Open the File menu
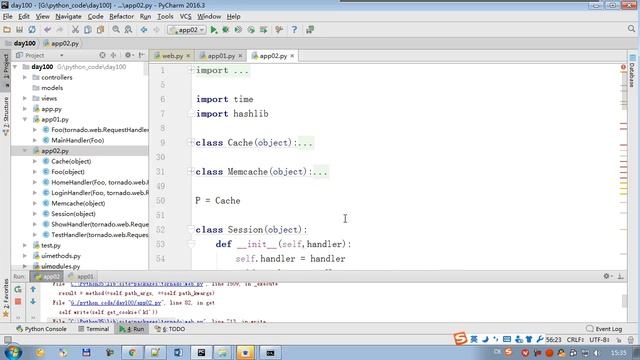The width and height of the screenshot is (640, 360). tap(7, 16)
